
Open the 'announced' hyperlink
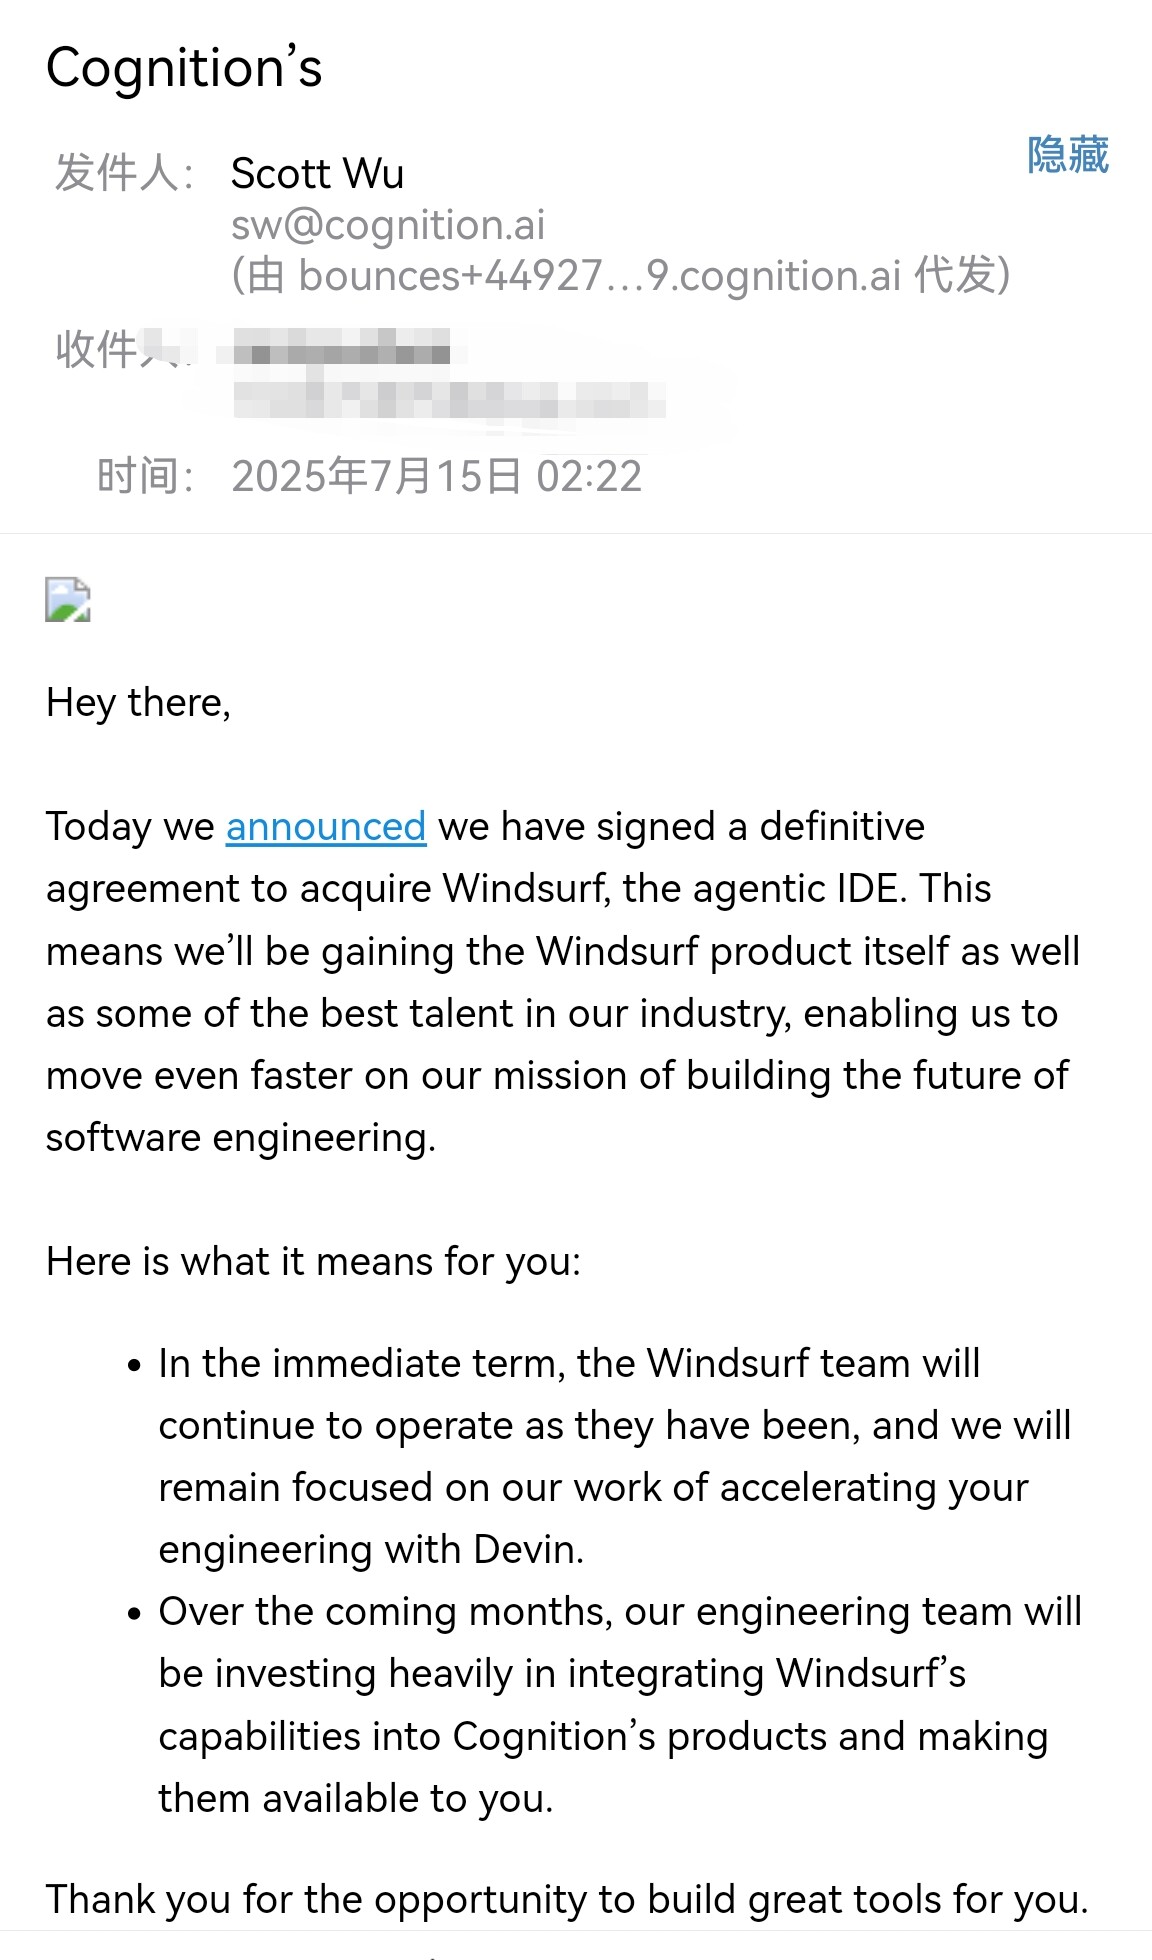pos(326,827)
